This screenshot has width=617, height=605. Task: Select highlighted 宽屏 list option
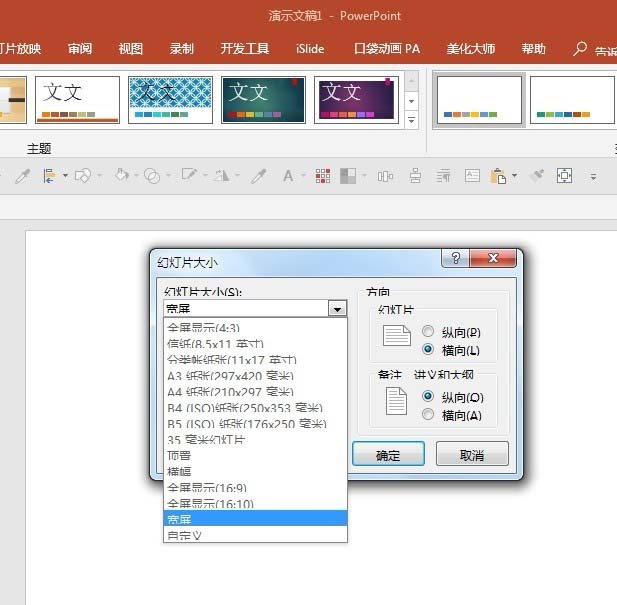[x=255, y=518]
